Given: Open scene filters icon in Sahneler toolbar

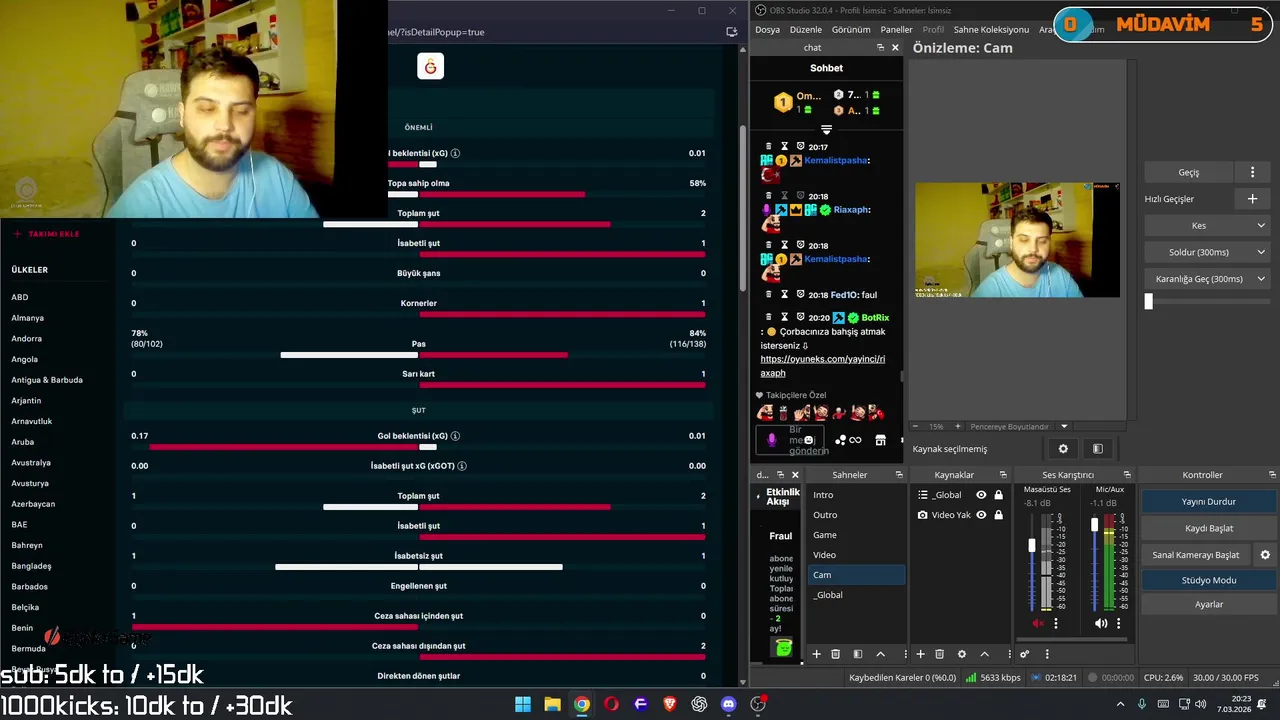Looking at the screenshot, I should pos(857,654).
